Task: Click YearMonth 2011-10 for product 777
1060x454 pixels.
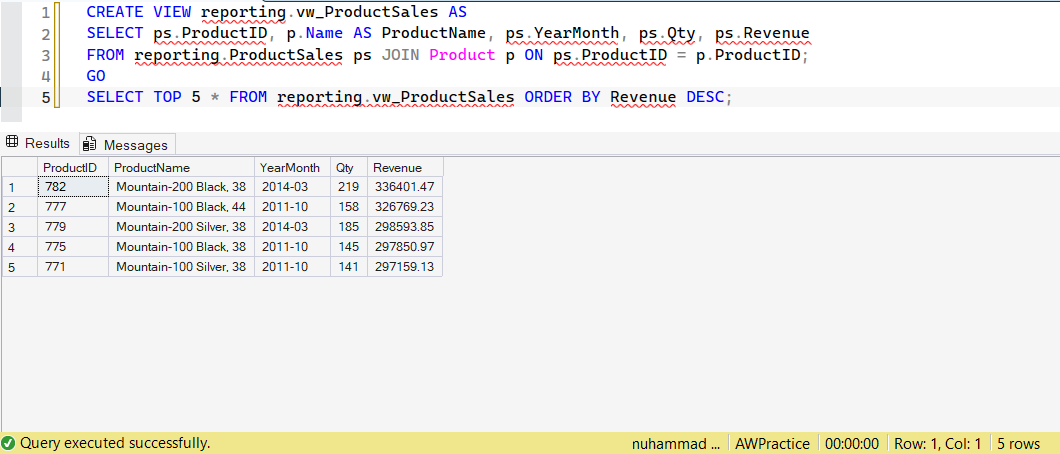Action: point(292,206)
